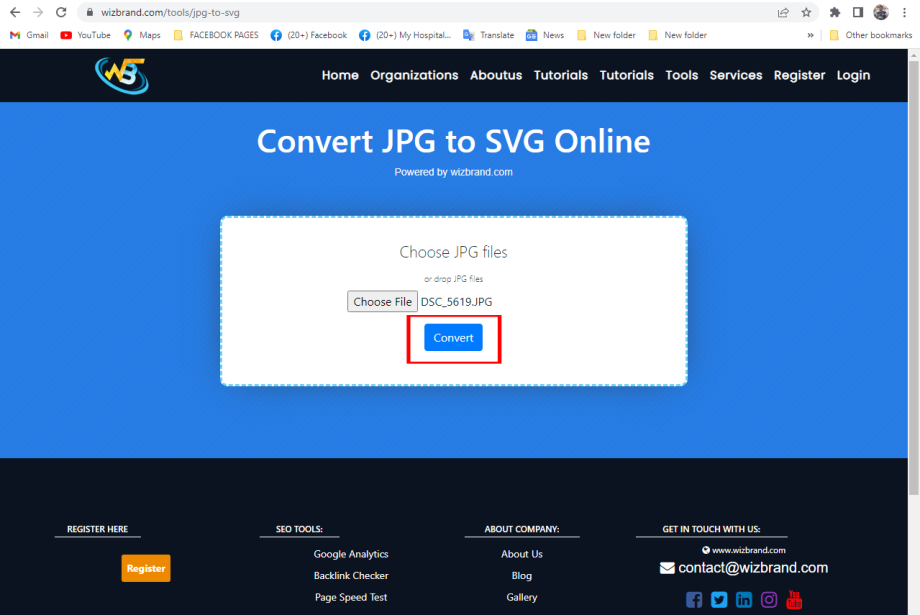920x615 pixels.
Task: Navigate back with browser back arrow
Action: pyautogui.click(x=16, y=13)
